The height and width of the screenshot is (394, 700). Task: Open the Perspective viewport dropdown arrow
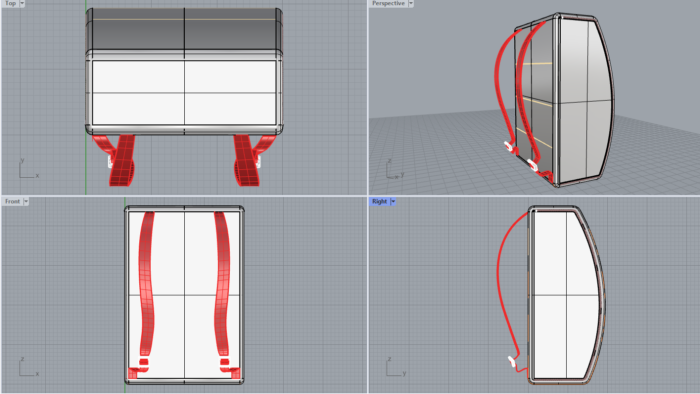pos(411,3)
